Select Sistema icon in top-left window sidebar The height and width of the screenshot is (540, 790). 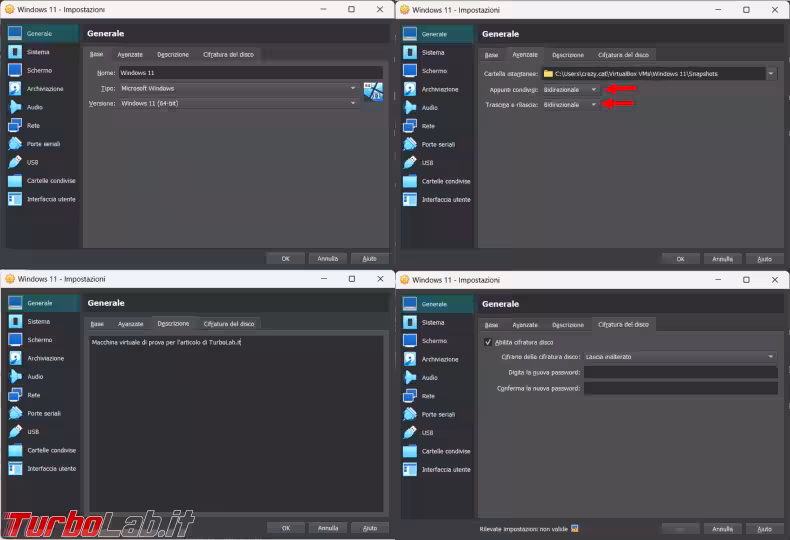[x=15, y=52]
